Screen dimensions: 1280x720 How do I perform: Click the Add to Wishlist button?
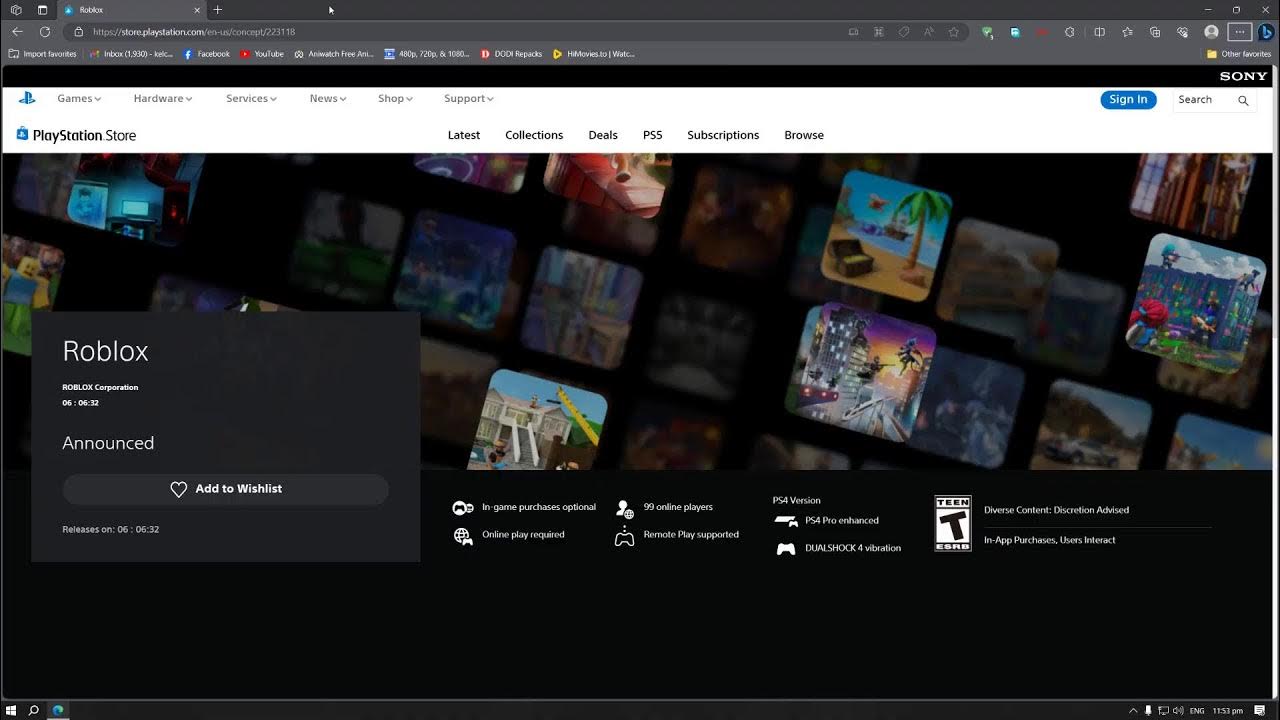(225, 489)
